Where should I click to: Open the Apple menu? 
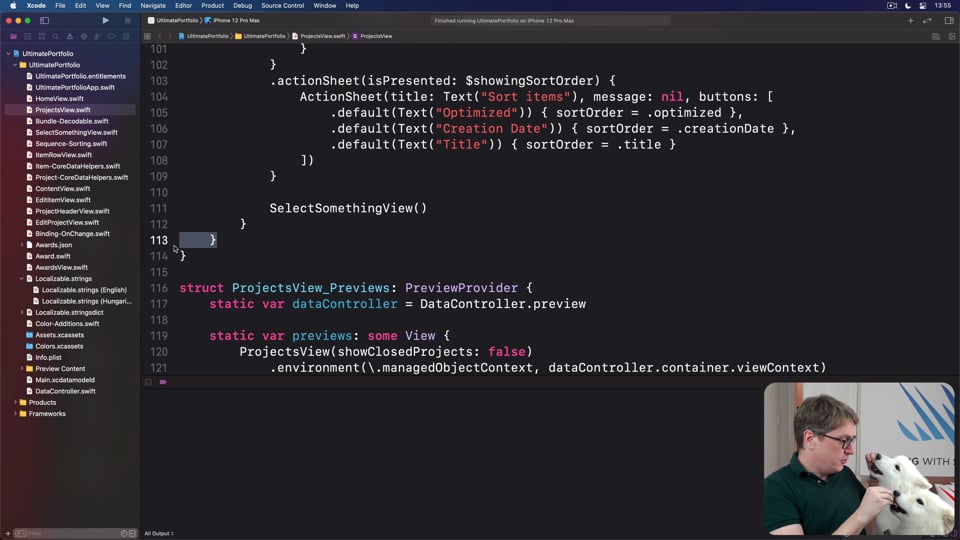[13, 6]
